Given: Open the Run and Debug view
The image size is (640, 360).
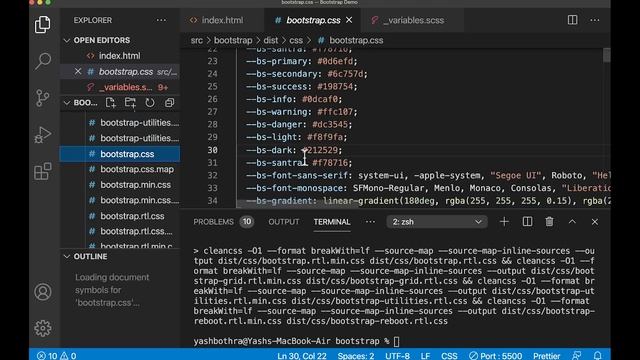Looking at the screenshot, I should (x=42, y=135).
